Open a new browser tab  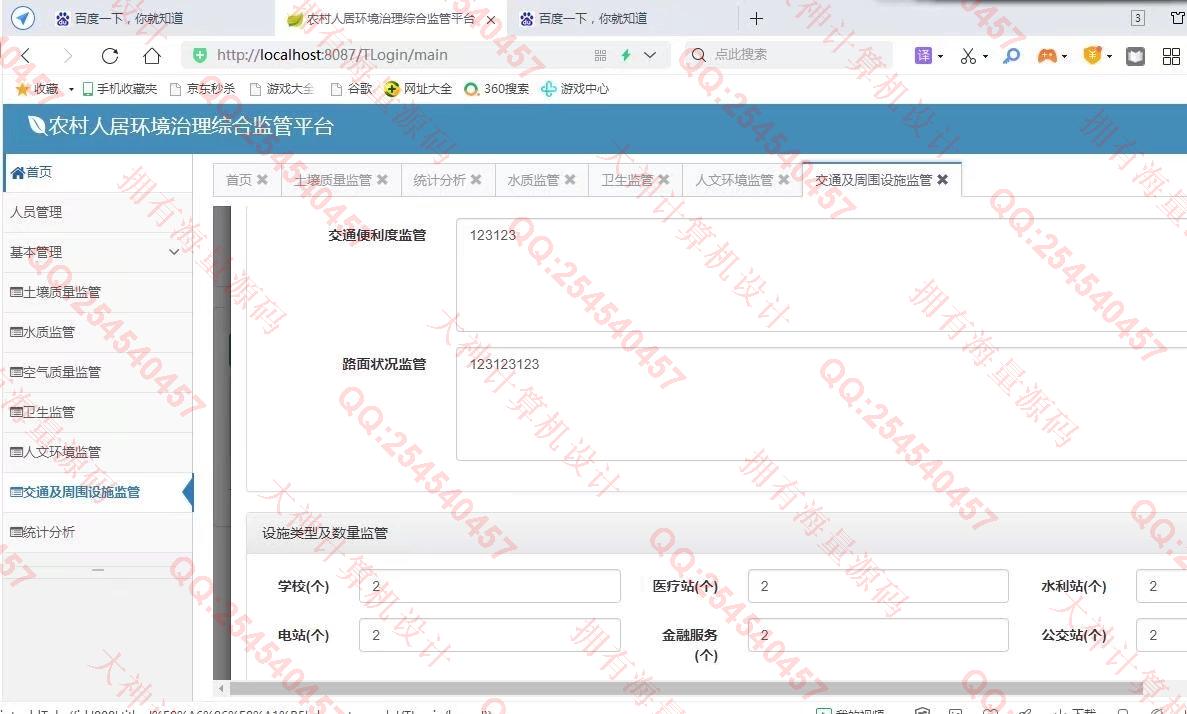756,18
